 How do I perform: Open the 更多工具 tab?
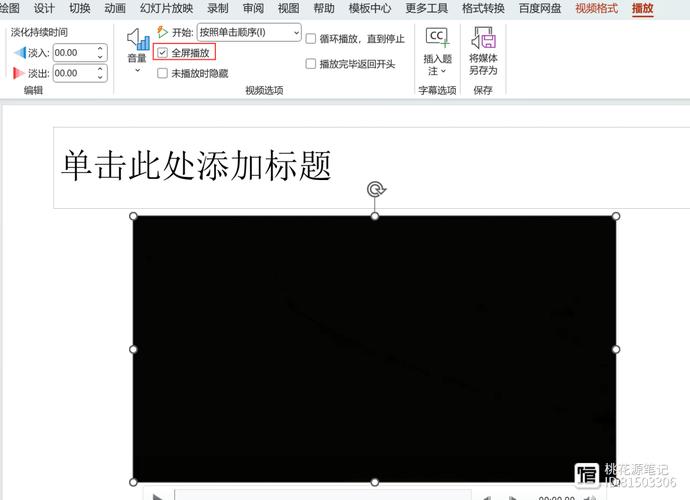[x=426, y=8]
